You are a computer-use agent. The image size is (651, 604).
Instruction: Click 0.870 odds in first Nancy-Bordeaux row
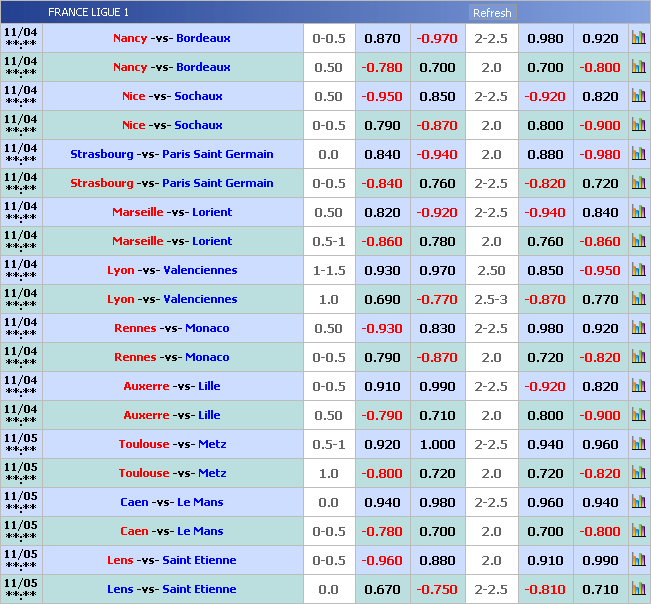click(x=382, y=38)
